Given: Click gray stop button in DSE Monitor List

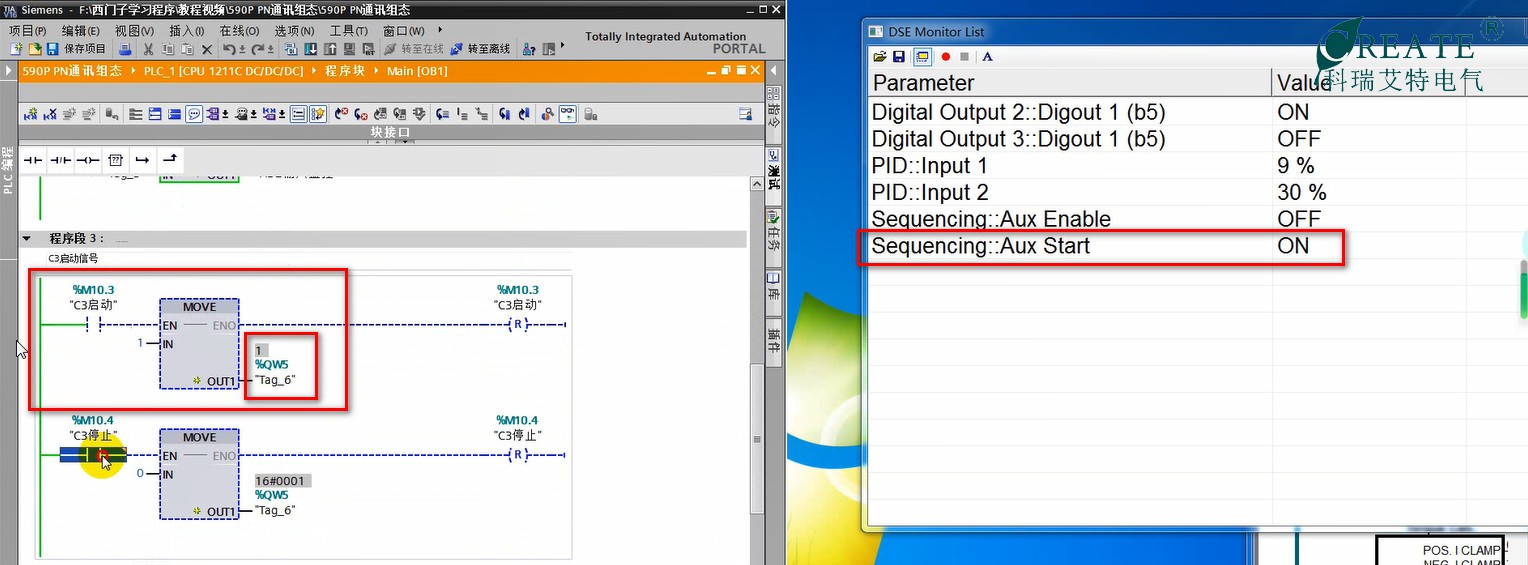Looking at the screenshot, I should click(x=964, y=57).
